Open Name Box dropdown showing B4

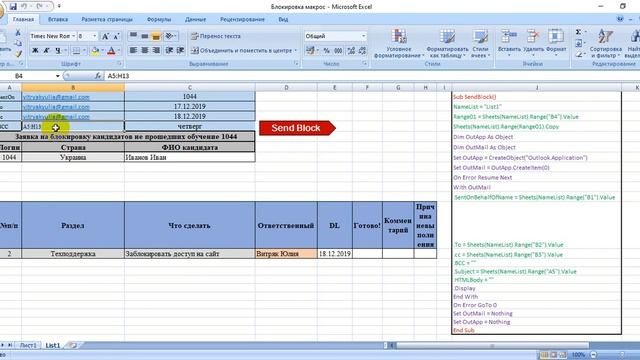tap(57, 76)
